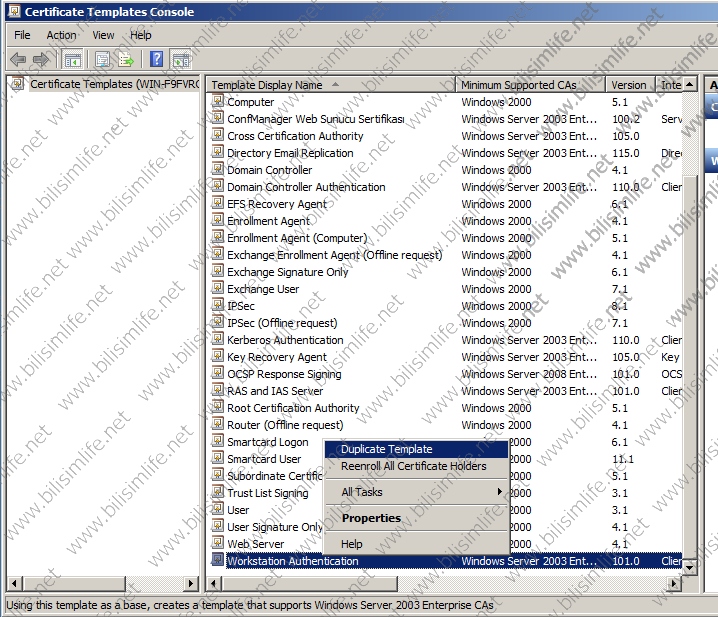Select the Directory Email Replication template
The height and width of the screenshot is (617, 718).
(290, 153)
